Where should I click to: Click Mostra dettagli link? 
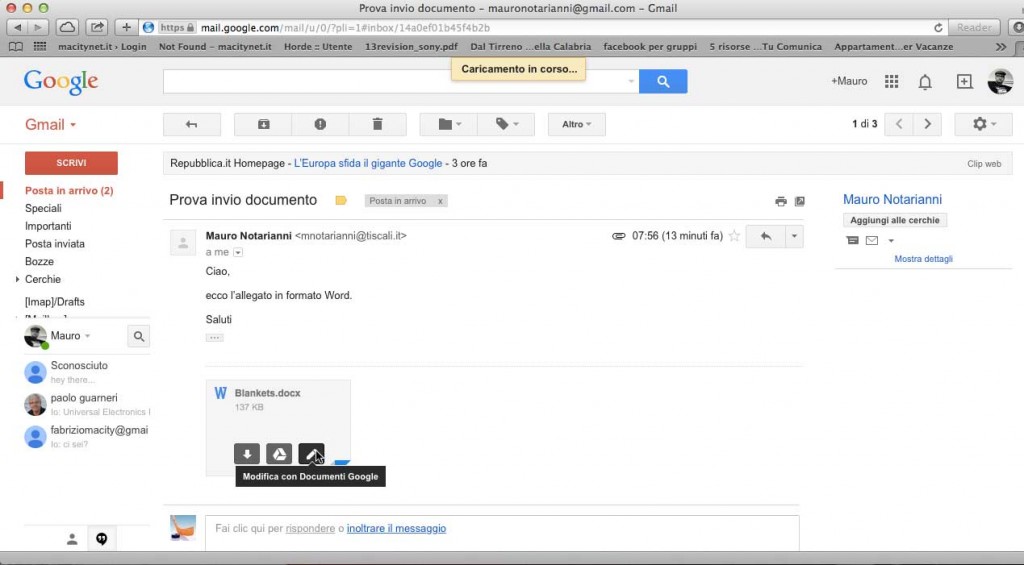point(923,259)
